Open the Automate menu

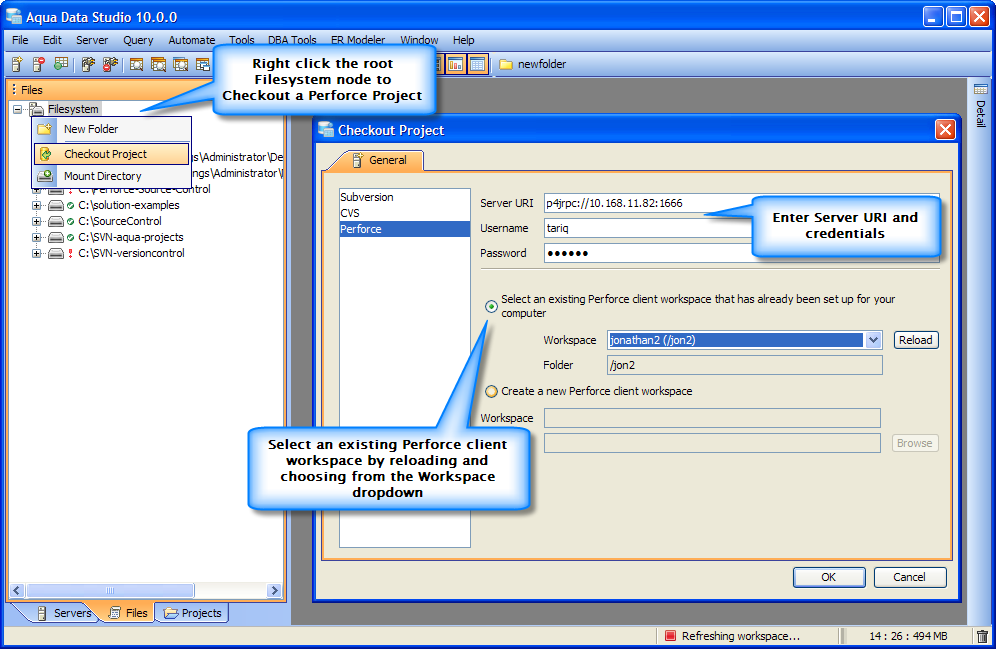click(x=192, y=40)
